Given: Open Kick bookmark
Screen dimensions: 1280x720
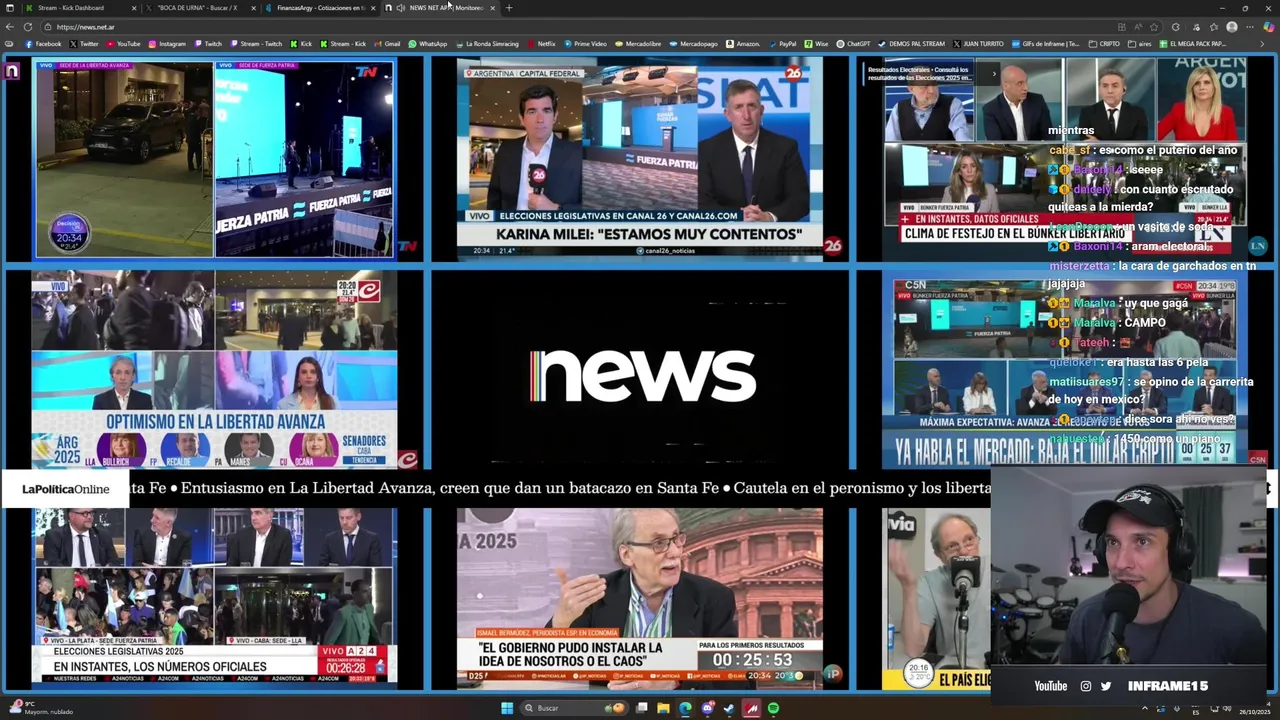Looking at the screenshot, I should click(301, 44).
